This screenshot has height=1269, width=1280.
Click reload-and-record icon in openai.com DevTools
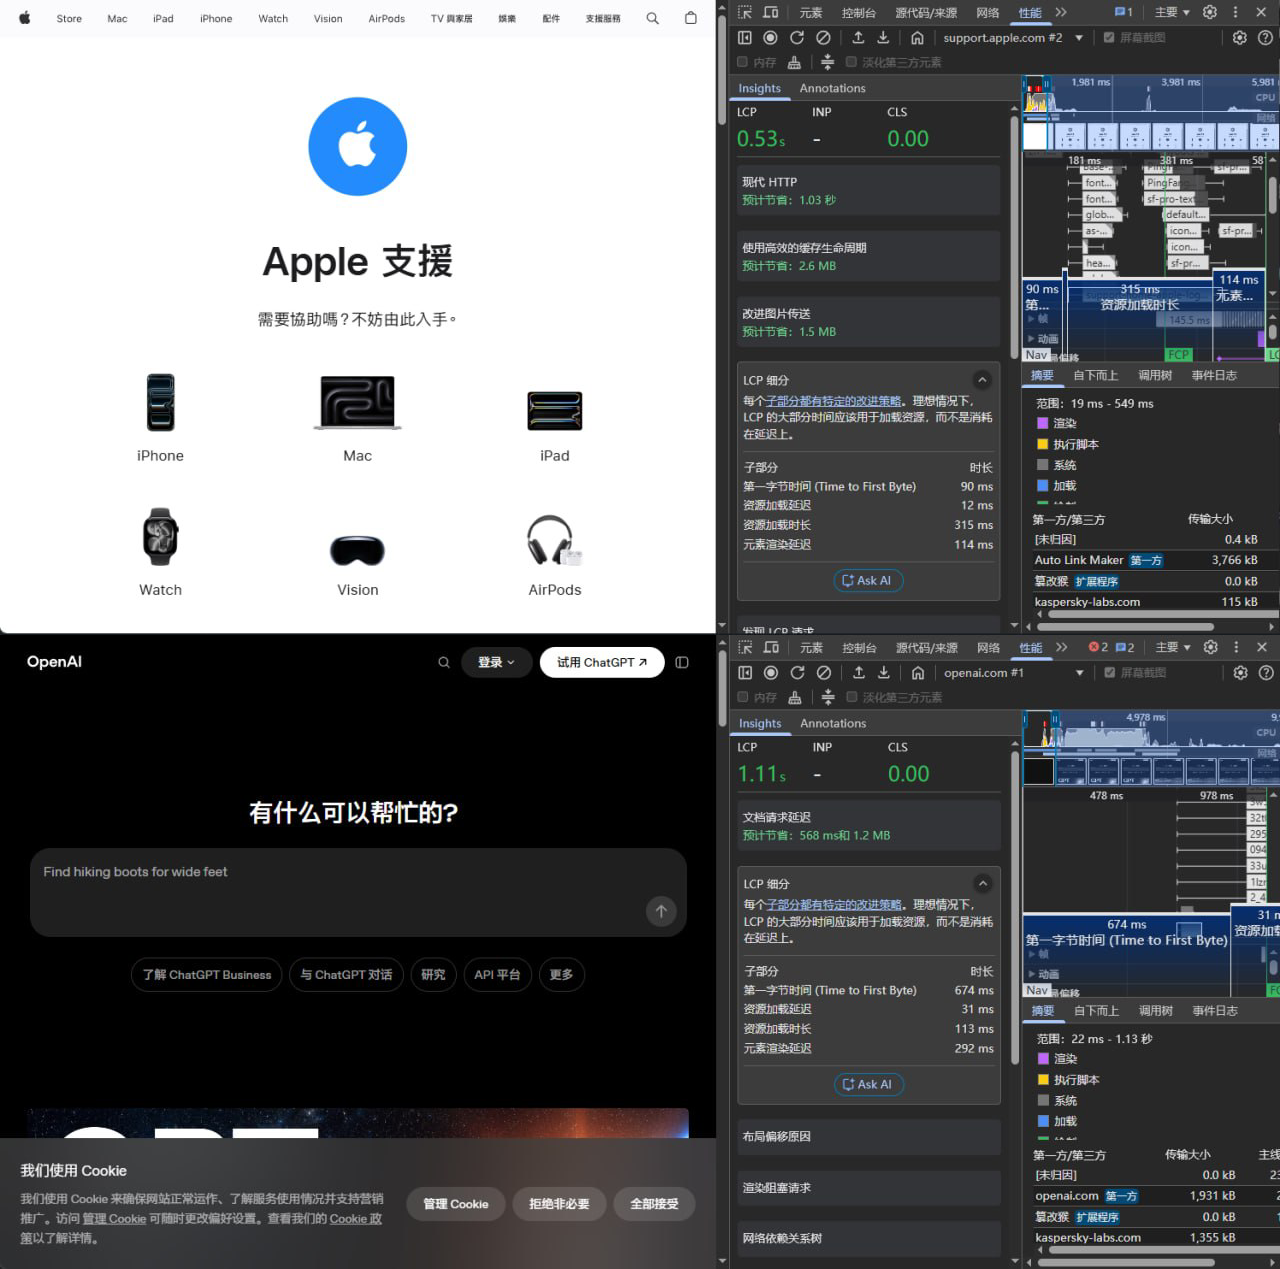tap(798, 673)
